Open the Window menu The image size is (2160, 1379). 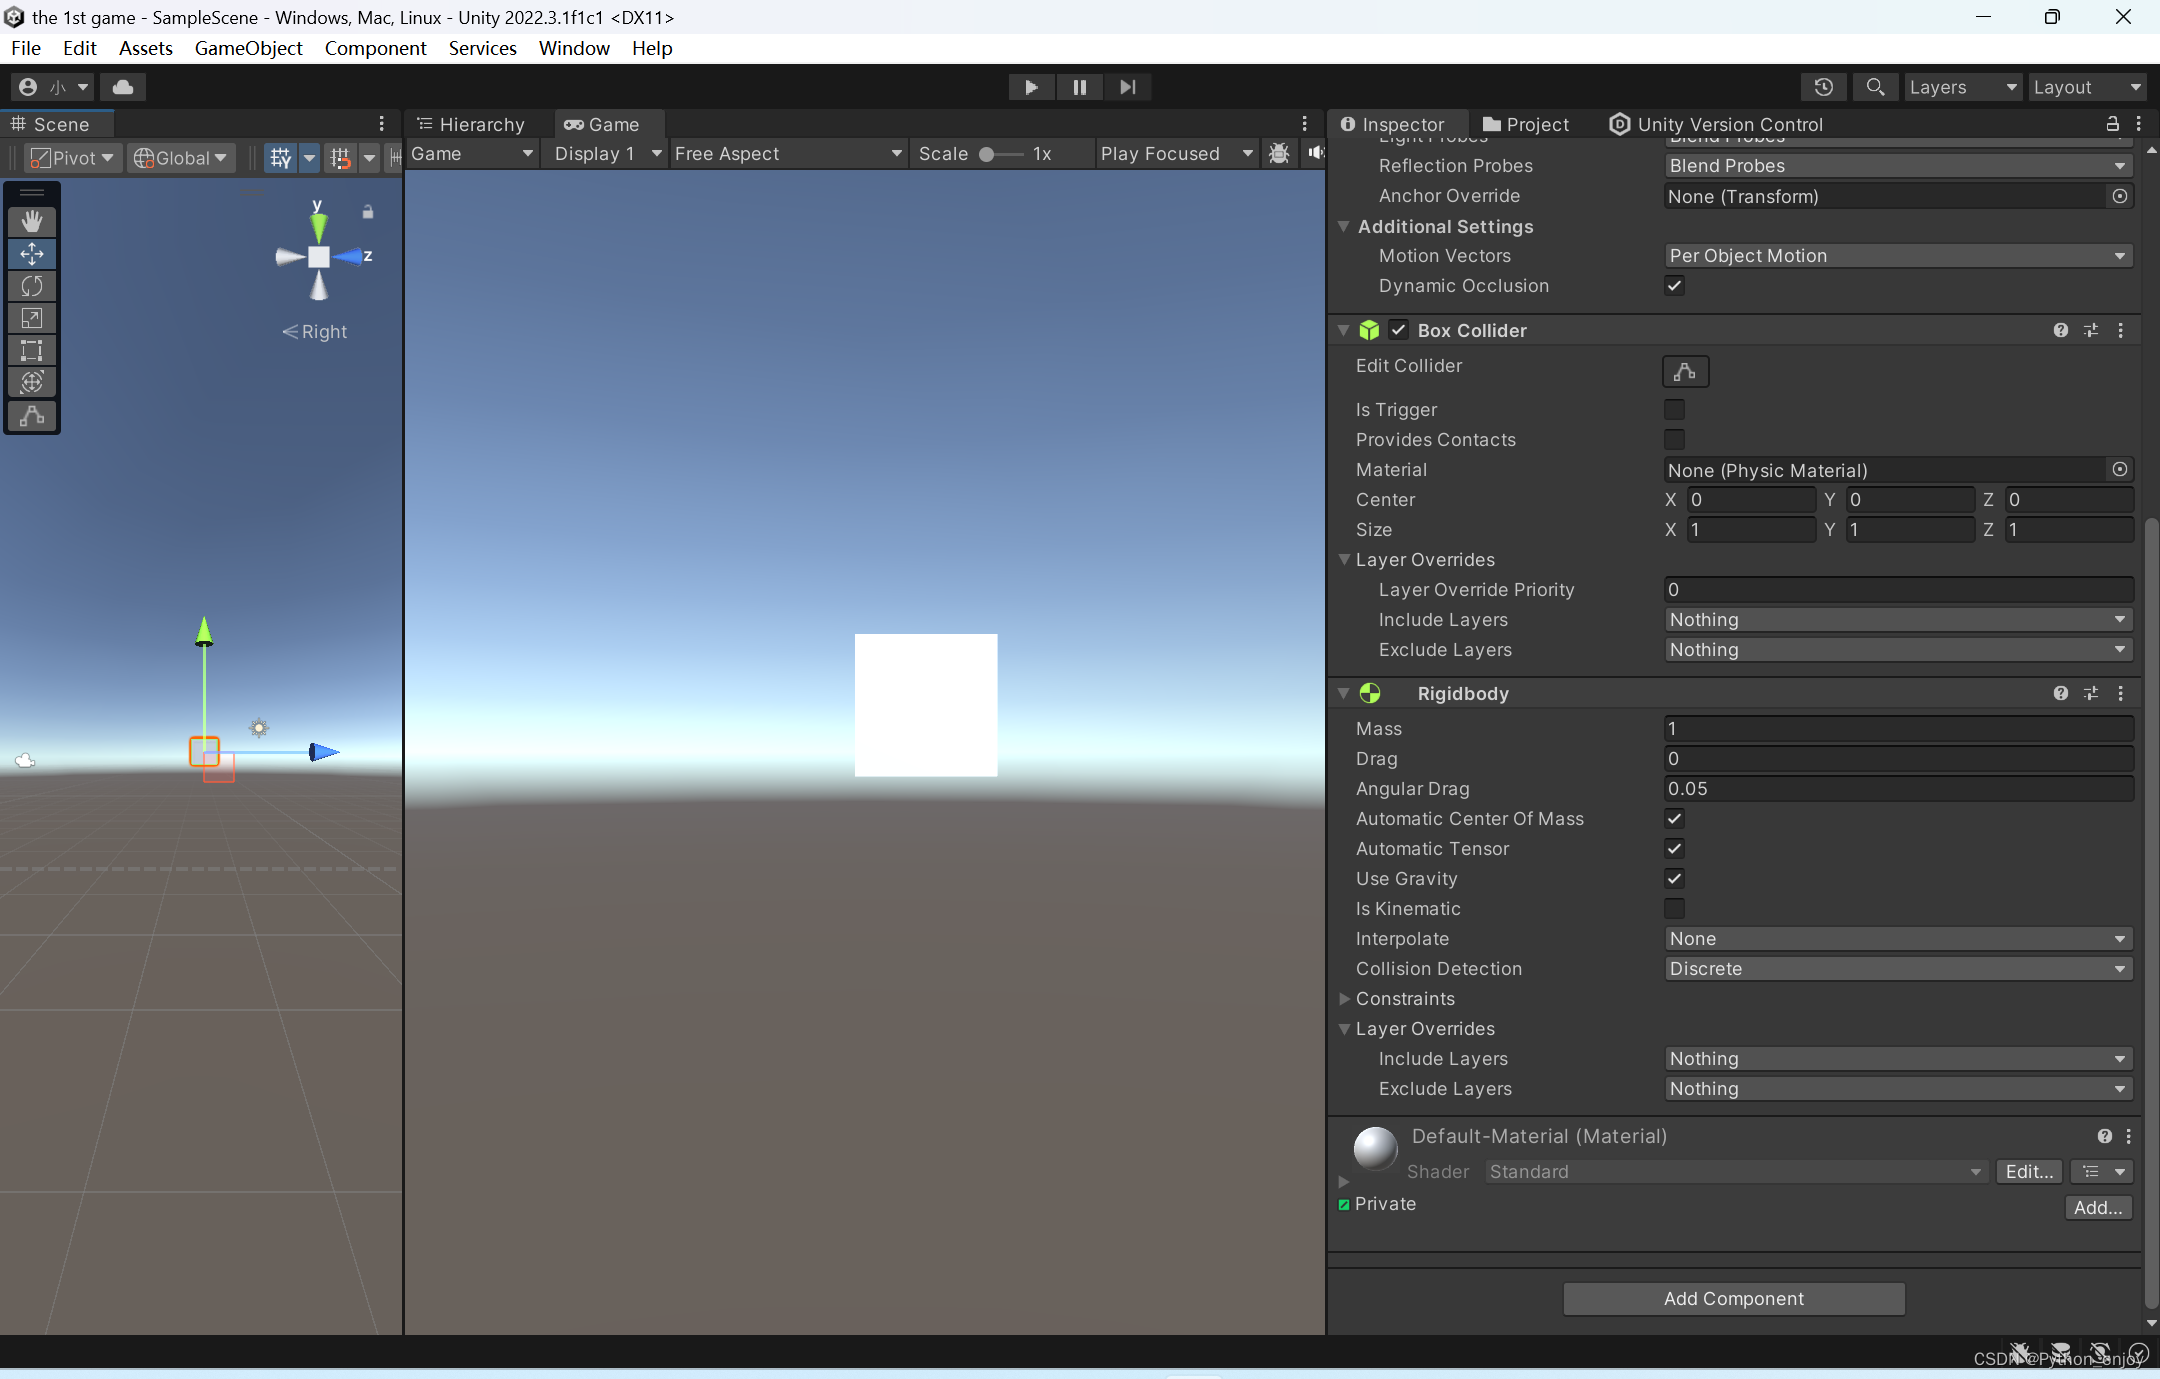point(574,48)
